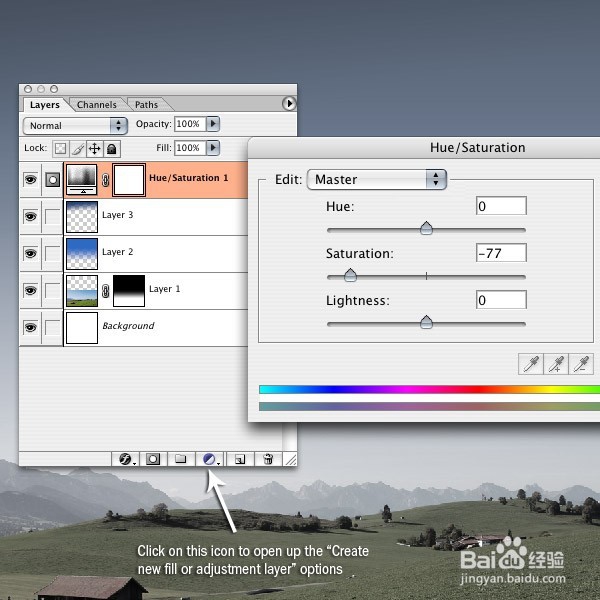This screenshot has width=600, height=600.
Task: Select the 'Layer 1' name
Action: click(165, 289)
